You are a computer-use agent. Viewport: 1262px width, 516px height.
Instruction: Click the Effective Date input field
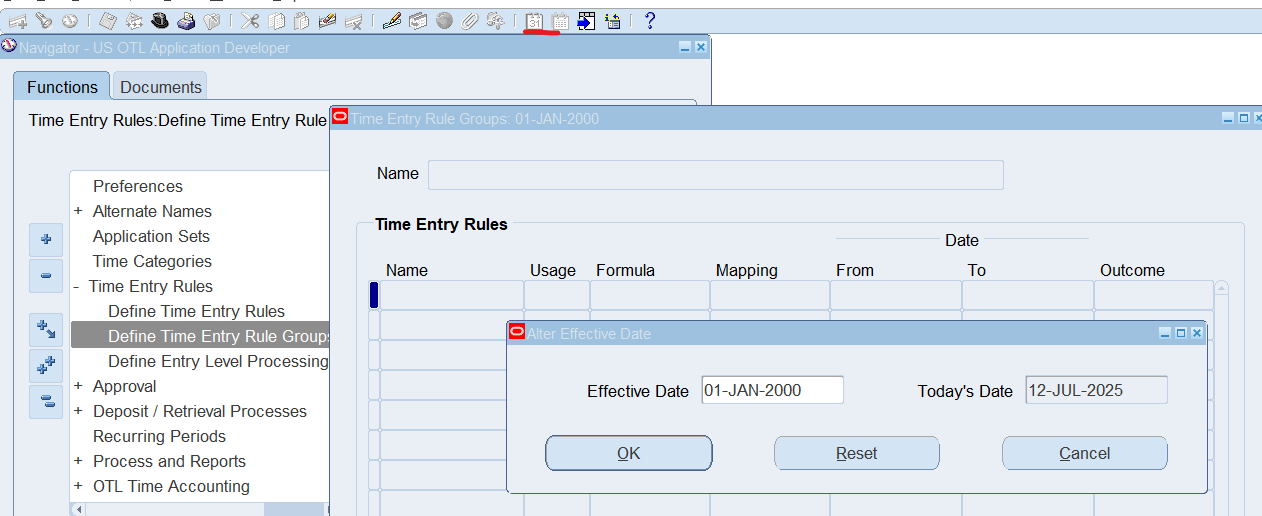771,390
